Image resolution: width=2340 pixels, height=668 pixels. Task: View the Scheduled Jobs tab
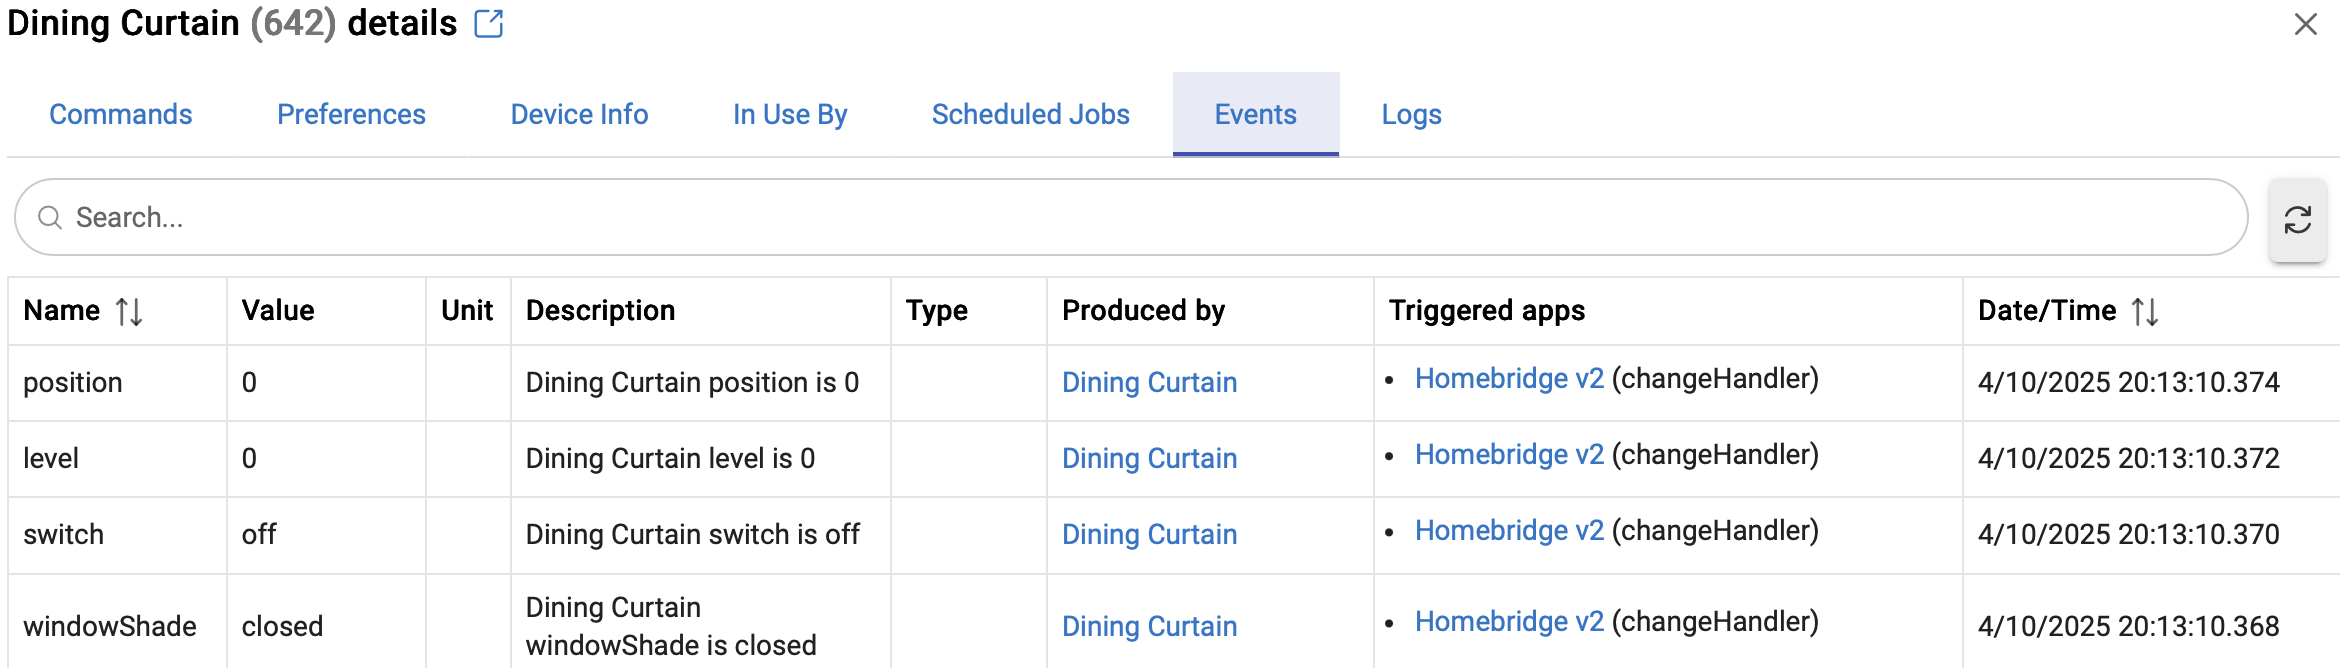(x=1030, y=114)
